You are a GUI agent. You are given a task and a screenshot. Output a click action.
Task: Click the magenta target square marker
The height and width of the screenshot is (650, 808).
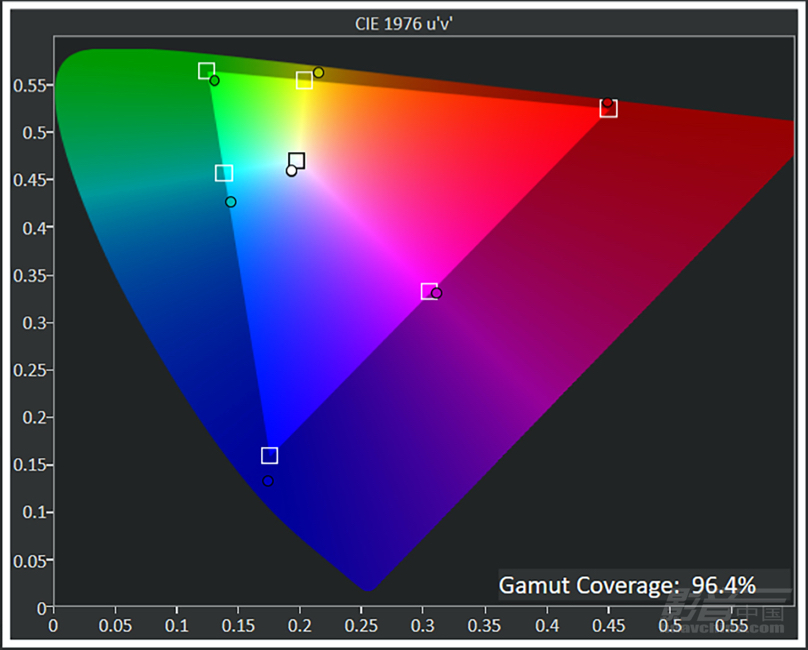(429, 291)
